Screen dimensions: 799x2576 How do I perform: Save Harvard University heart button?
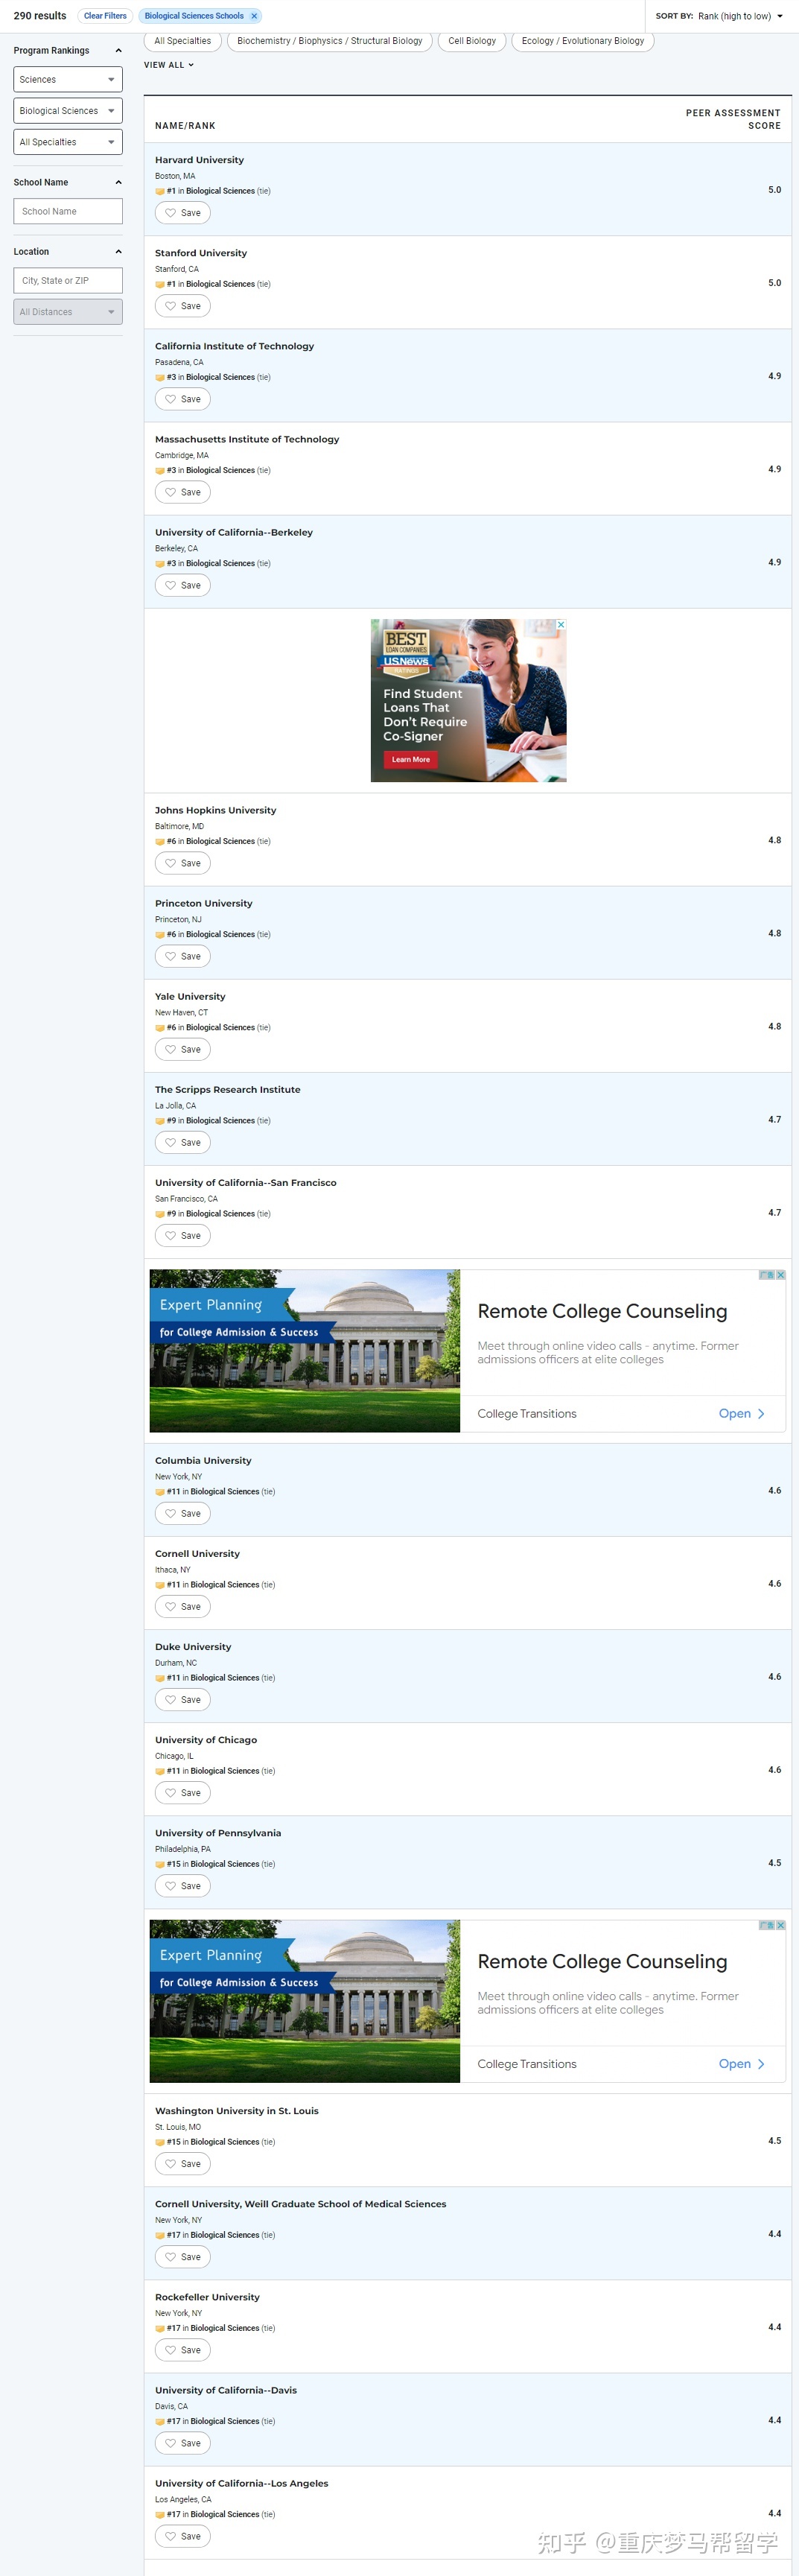pos(183,213)
